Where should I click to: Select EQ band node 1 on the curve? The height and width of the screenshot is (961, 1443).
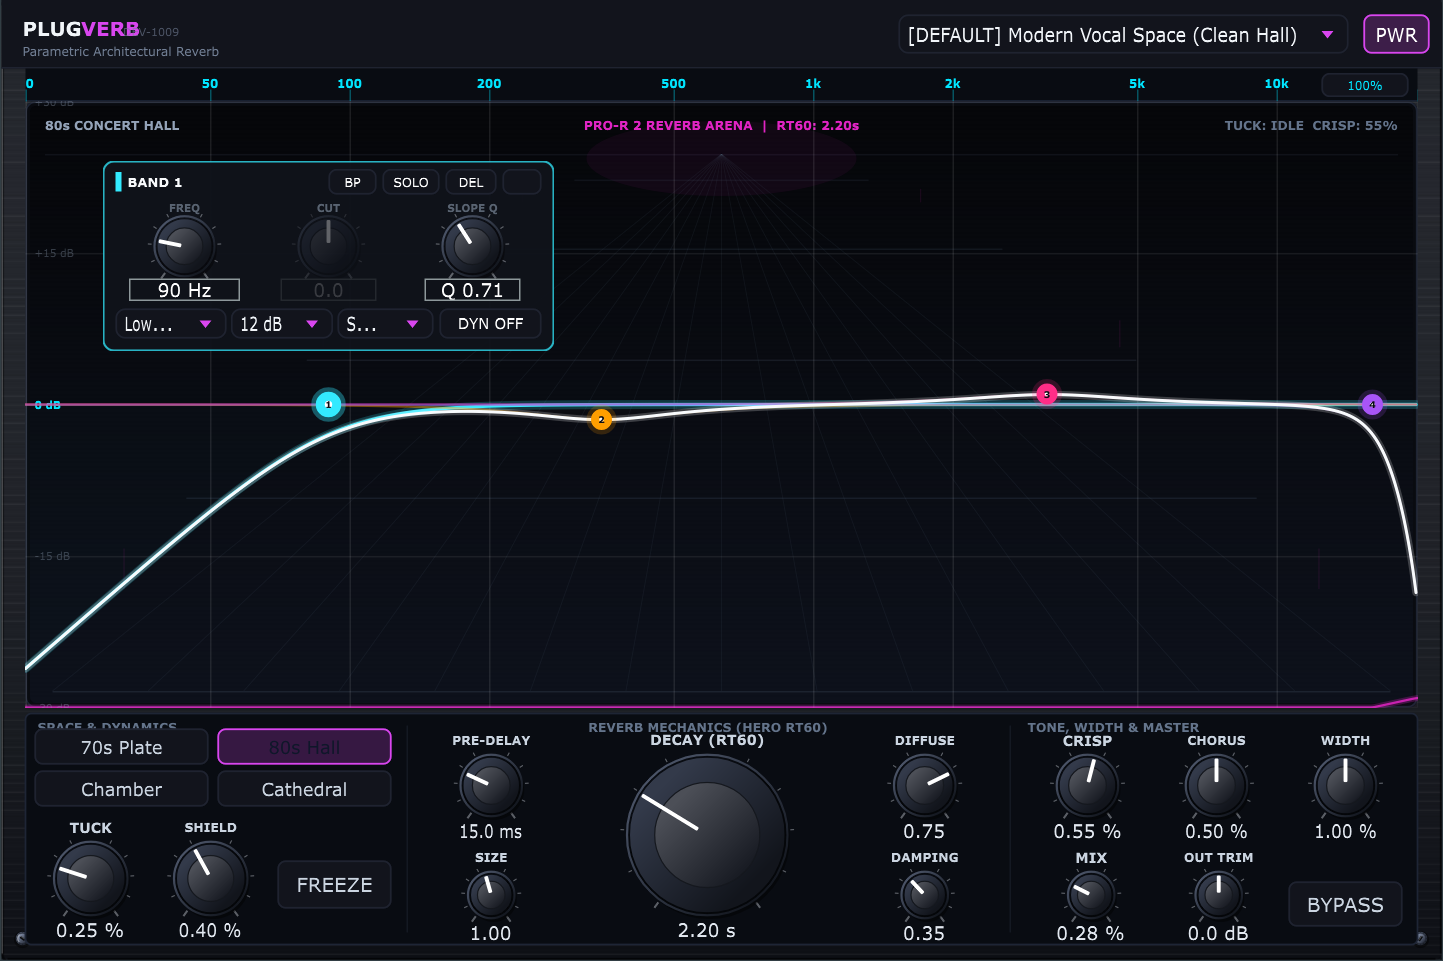tap(328, 405)
